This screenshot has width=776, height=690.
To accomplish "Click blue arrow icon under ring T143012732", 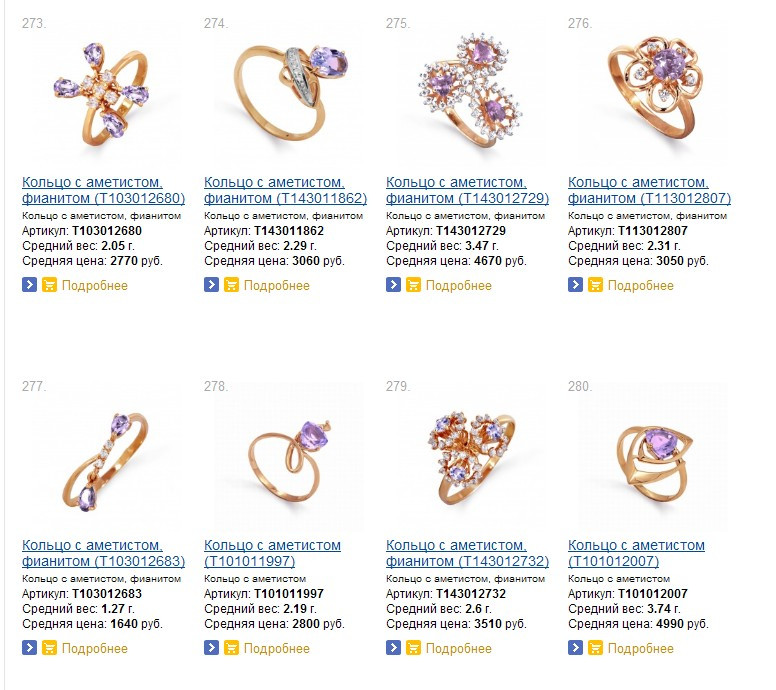I will point(393,648).
